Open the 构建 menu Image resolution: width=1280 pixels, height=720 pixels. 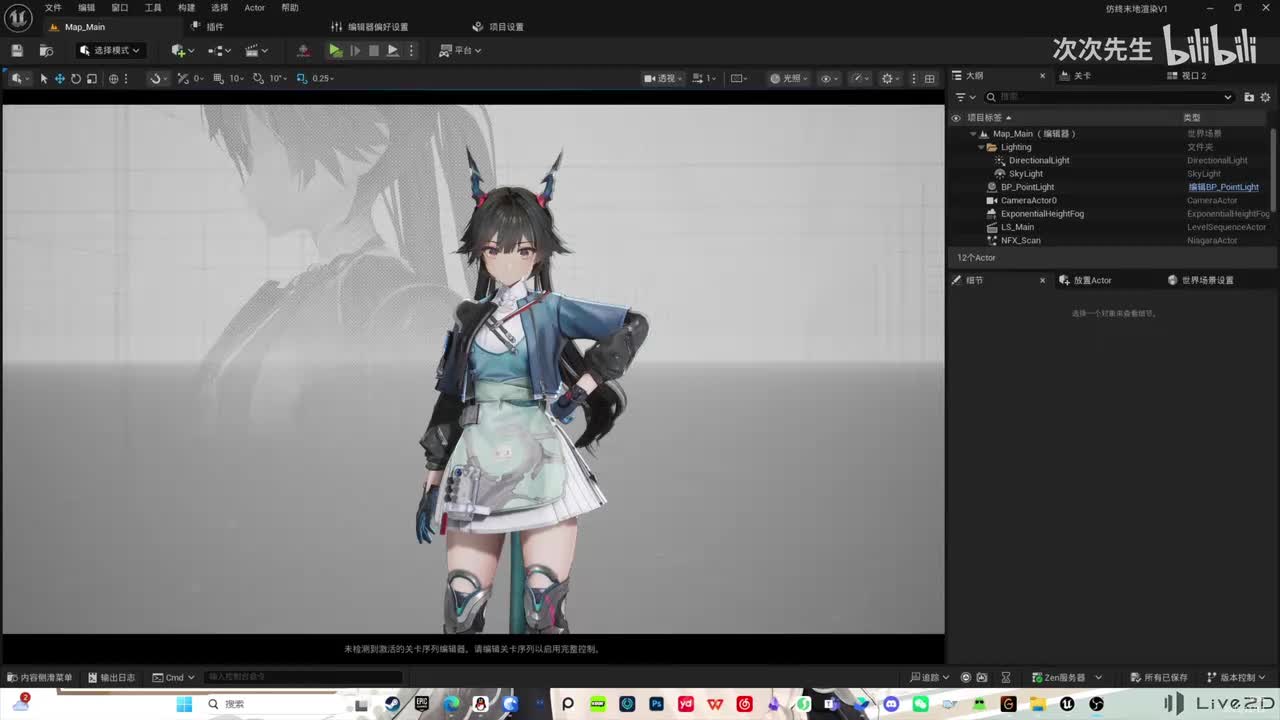click(x=187, y=8)
